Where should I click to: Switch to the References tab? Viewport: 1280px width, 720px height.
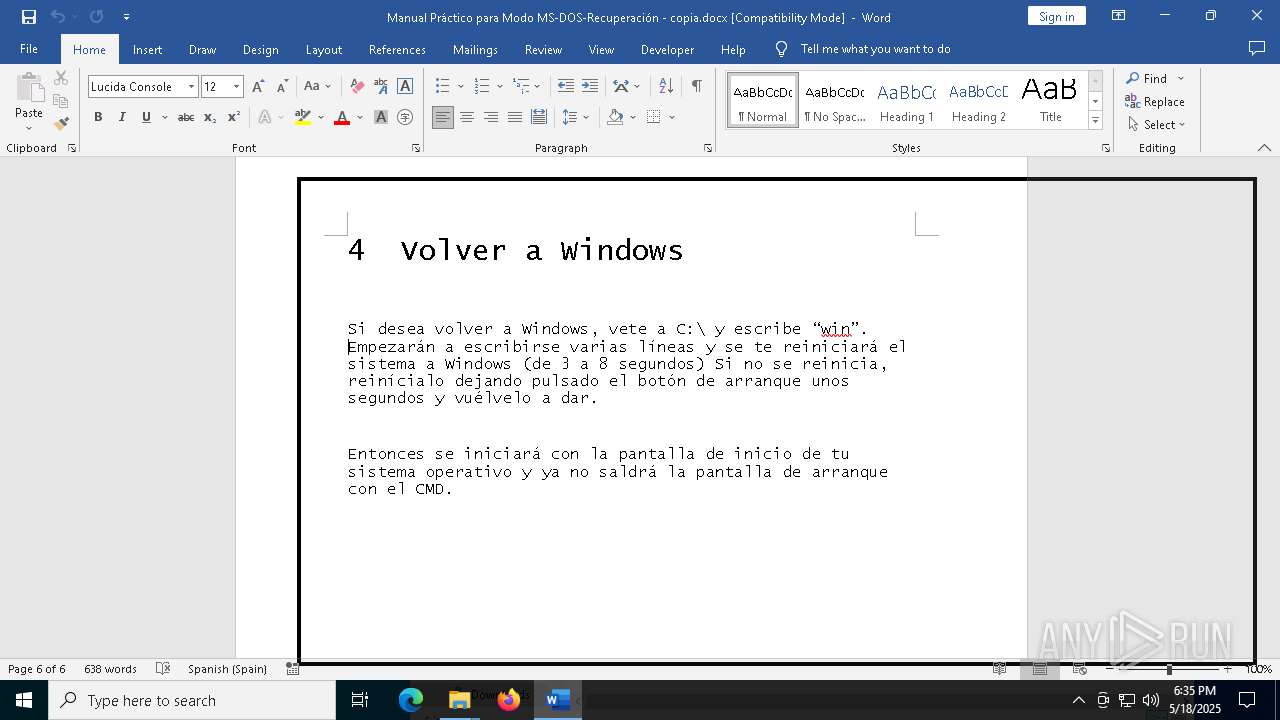click(397, 49)
